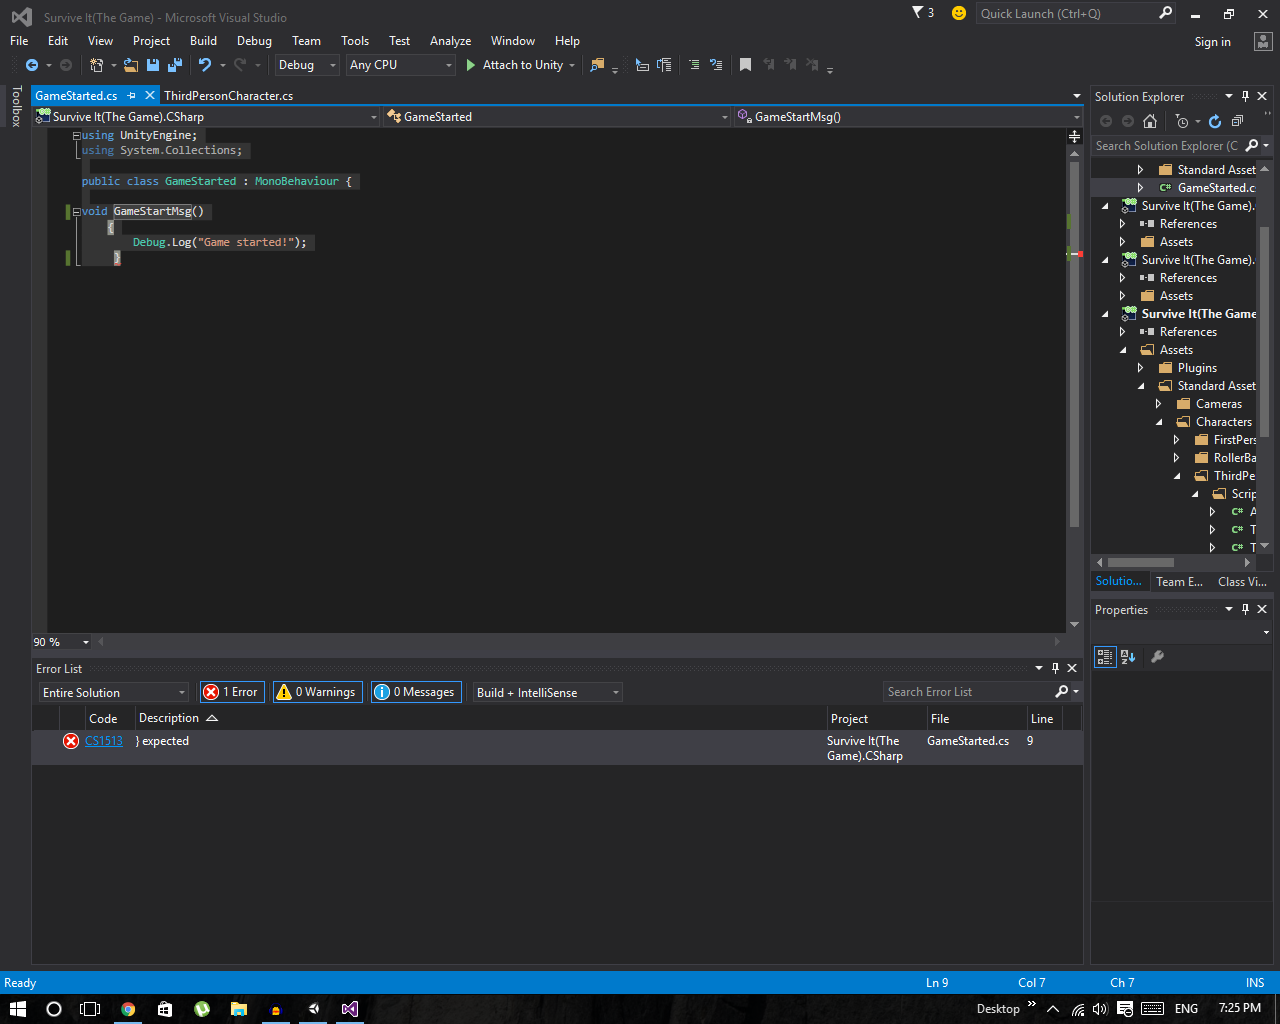Switch to ThirdPersonCharacter.cs tab
1280x1024 pixels.
[x=229, y=96]
